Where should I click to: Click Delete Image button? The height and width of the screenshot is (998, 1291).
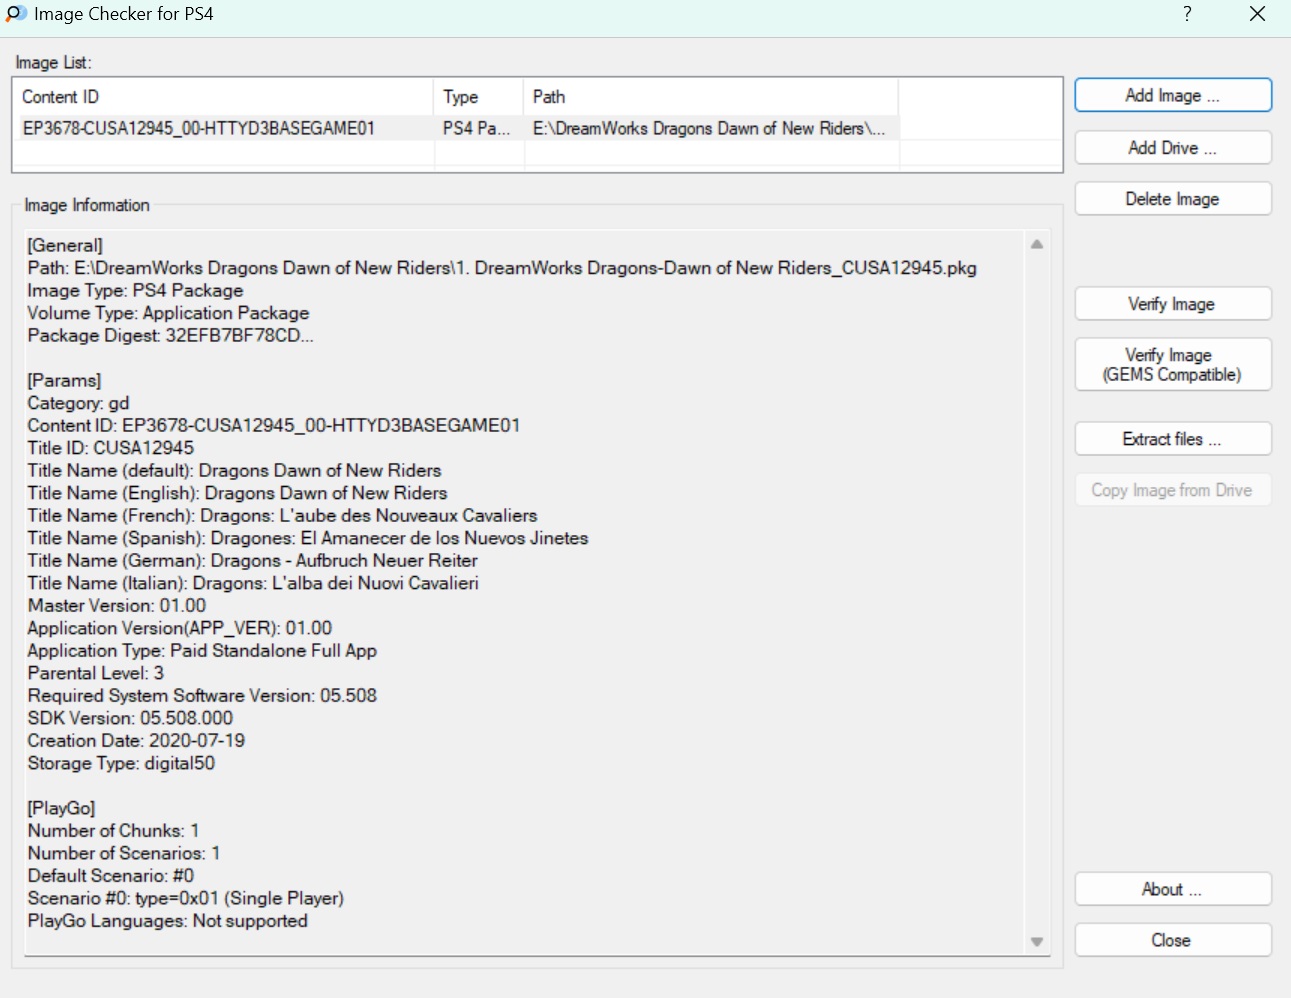(x=1172, y=199)
